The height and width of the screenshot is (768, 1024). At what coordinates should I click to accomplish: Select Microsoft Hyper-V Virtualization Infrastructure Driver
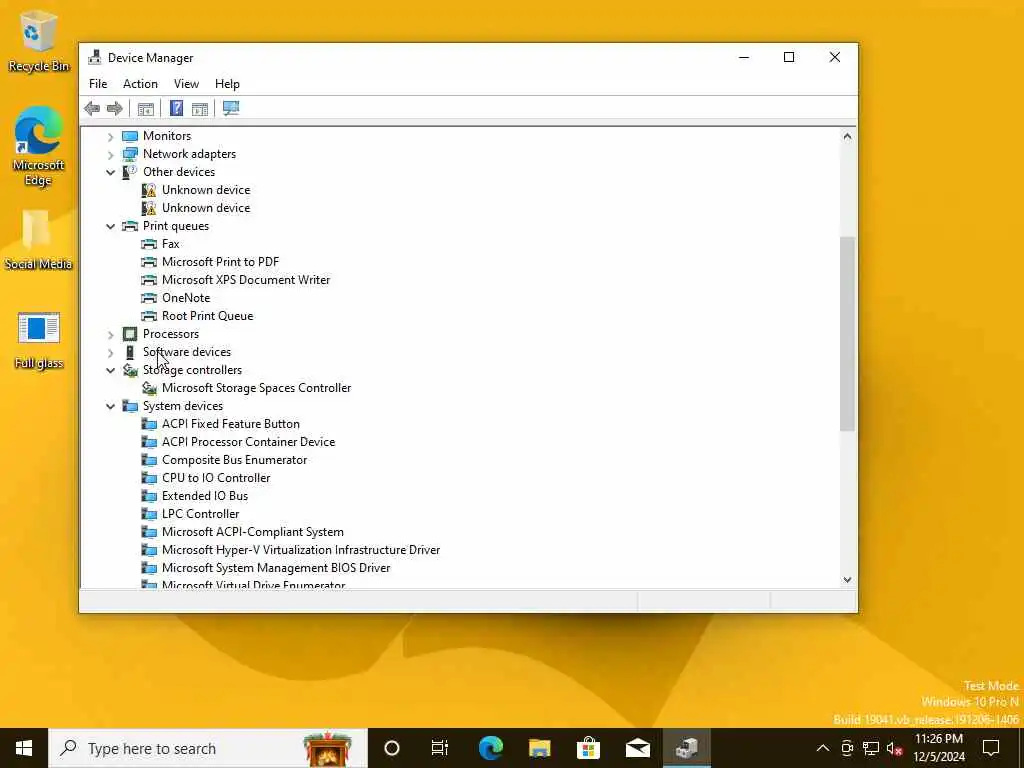(x=301, y=550)
